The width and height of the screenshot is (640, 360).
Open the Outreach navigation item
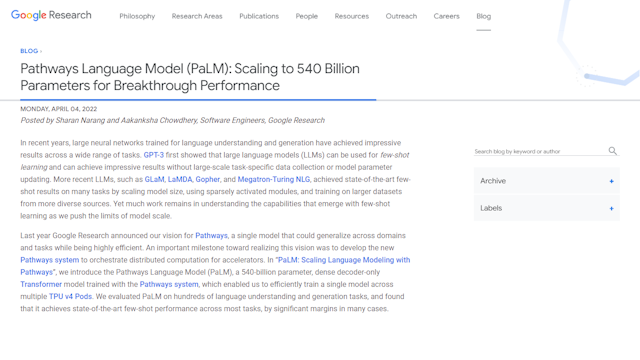401,16
